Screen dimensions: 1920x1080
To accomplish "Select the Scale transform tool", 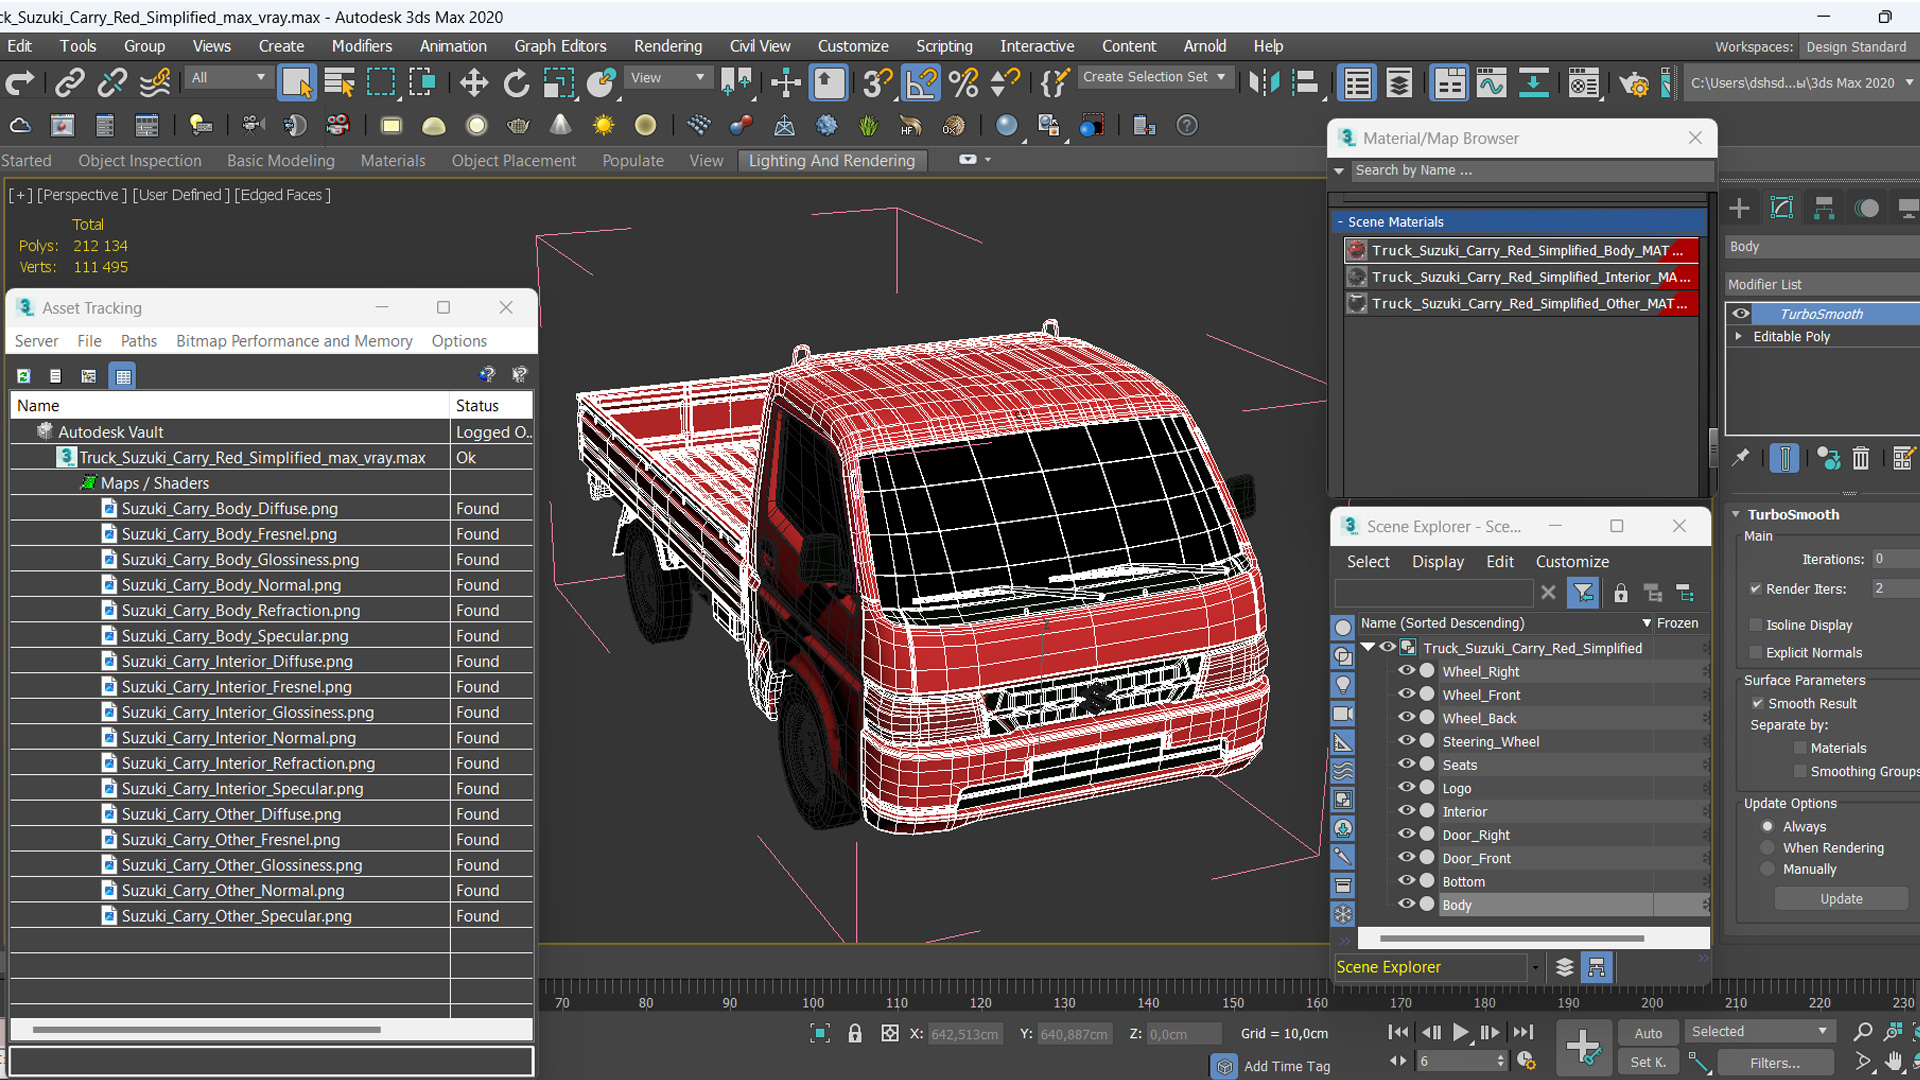I will click(x=558, y=83).
